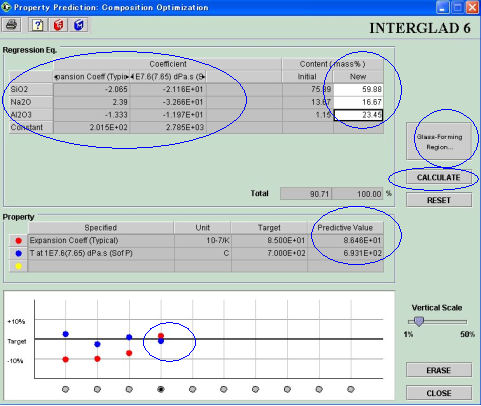Select the eighth radio button below the chart

287,389
